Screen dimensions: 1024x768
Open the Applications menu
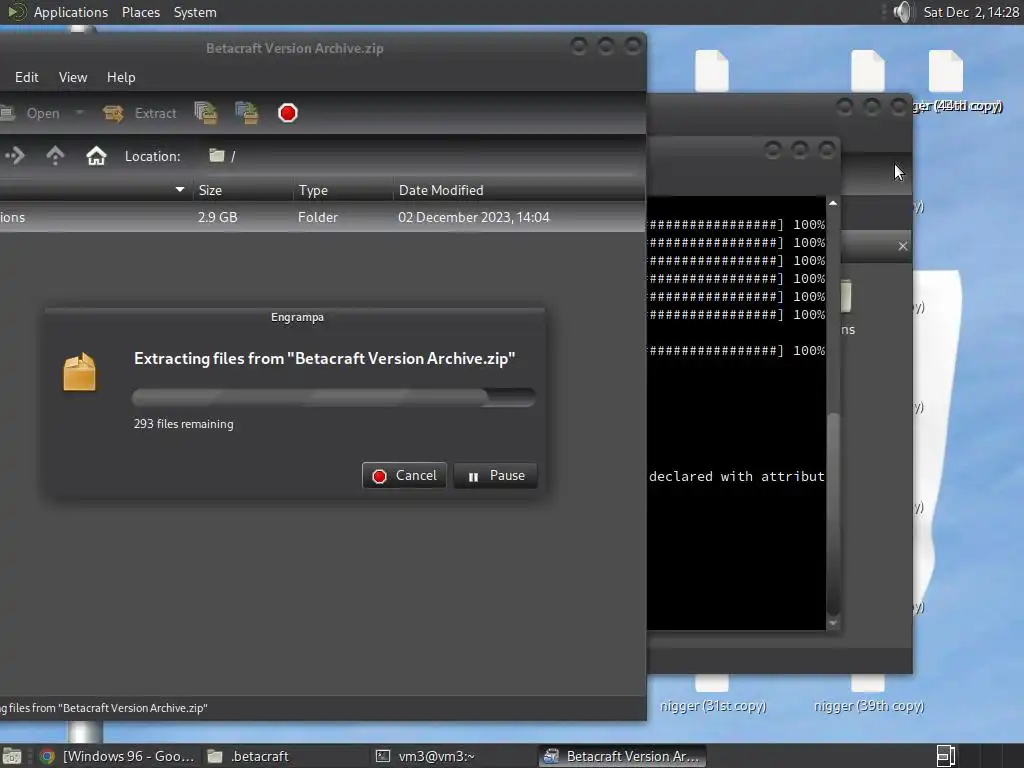click(x=71, y=12)
